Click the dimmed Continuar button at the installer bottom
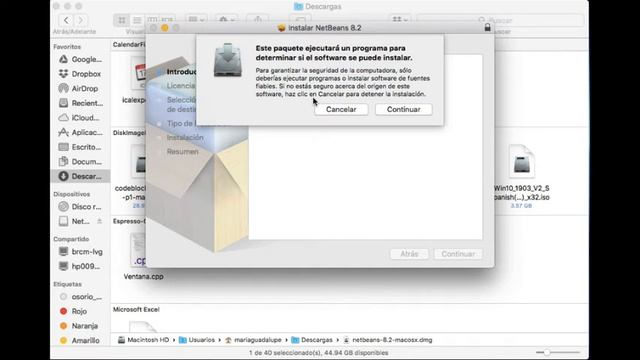Image resolution: width=640 pixels, height=360 pixels. 458,254
